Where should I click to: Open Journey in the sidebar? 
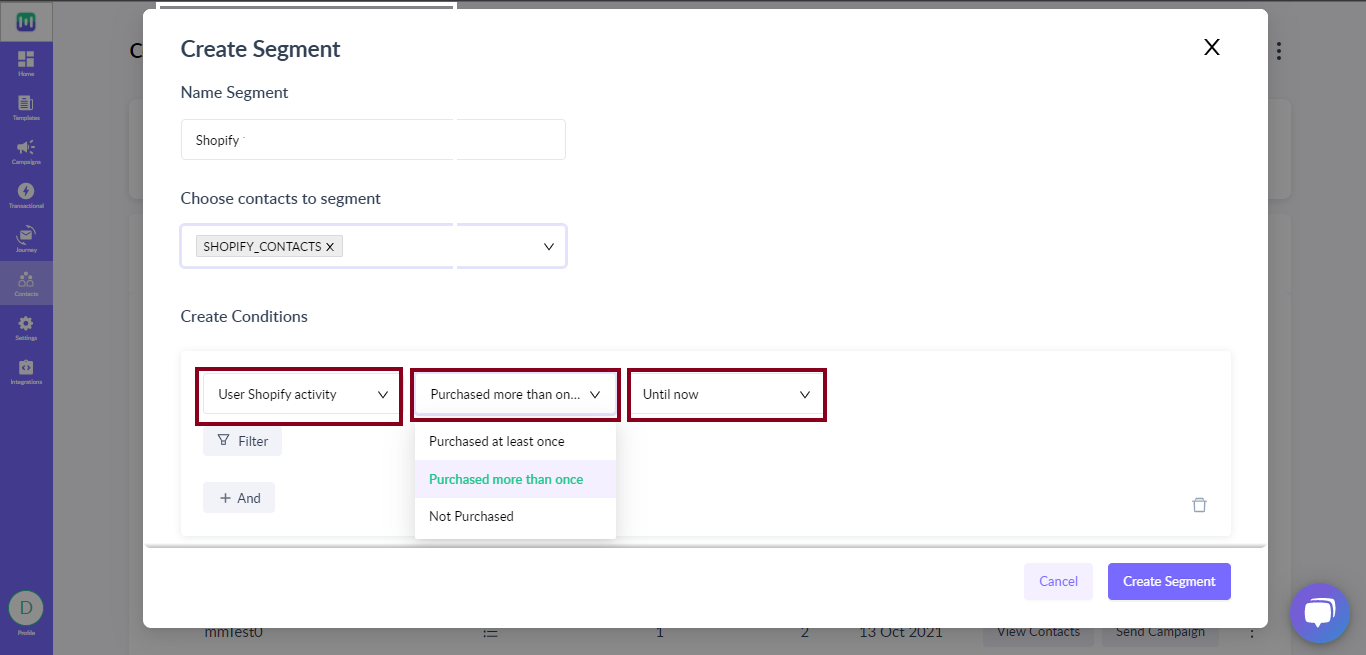pyautogui.click(x=26, y=240)
